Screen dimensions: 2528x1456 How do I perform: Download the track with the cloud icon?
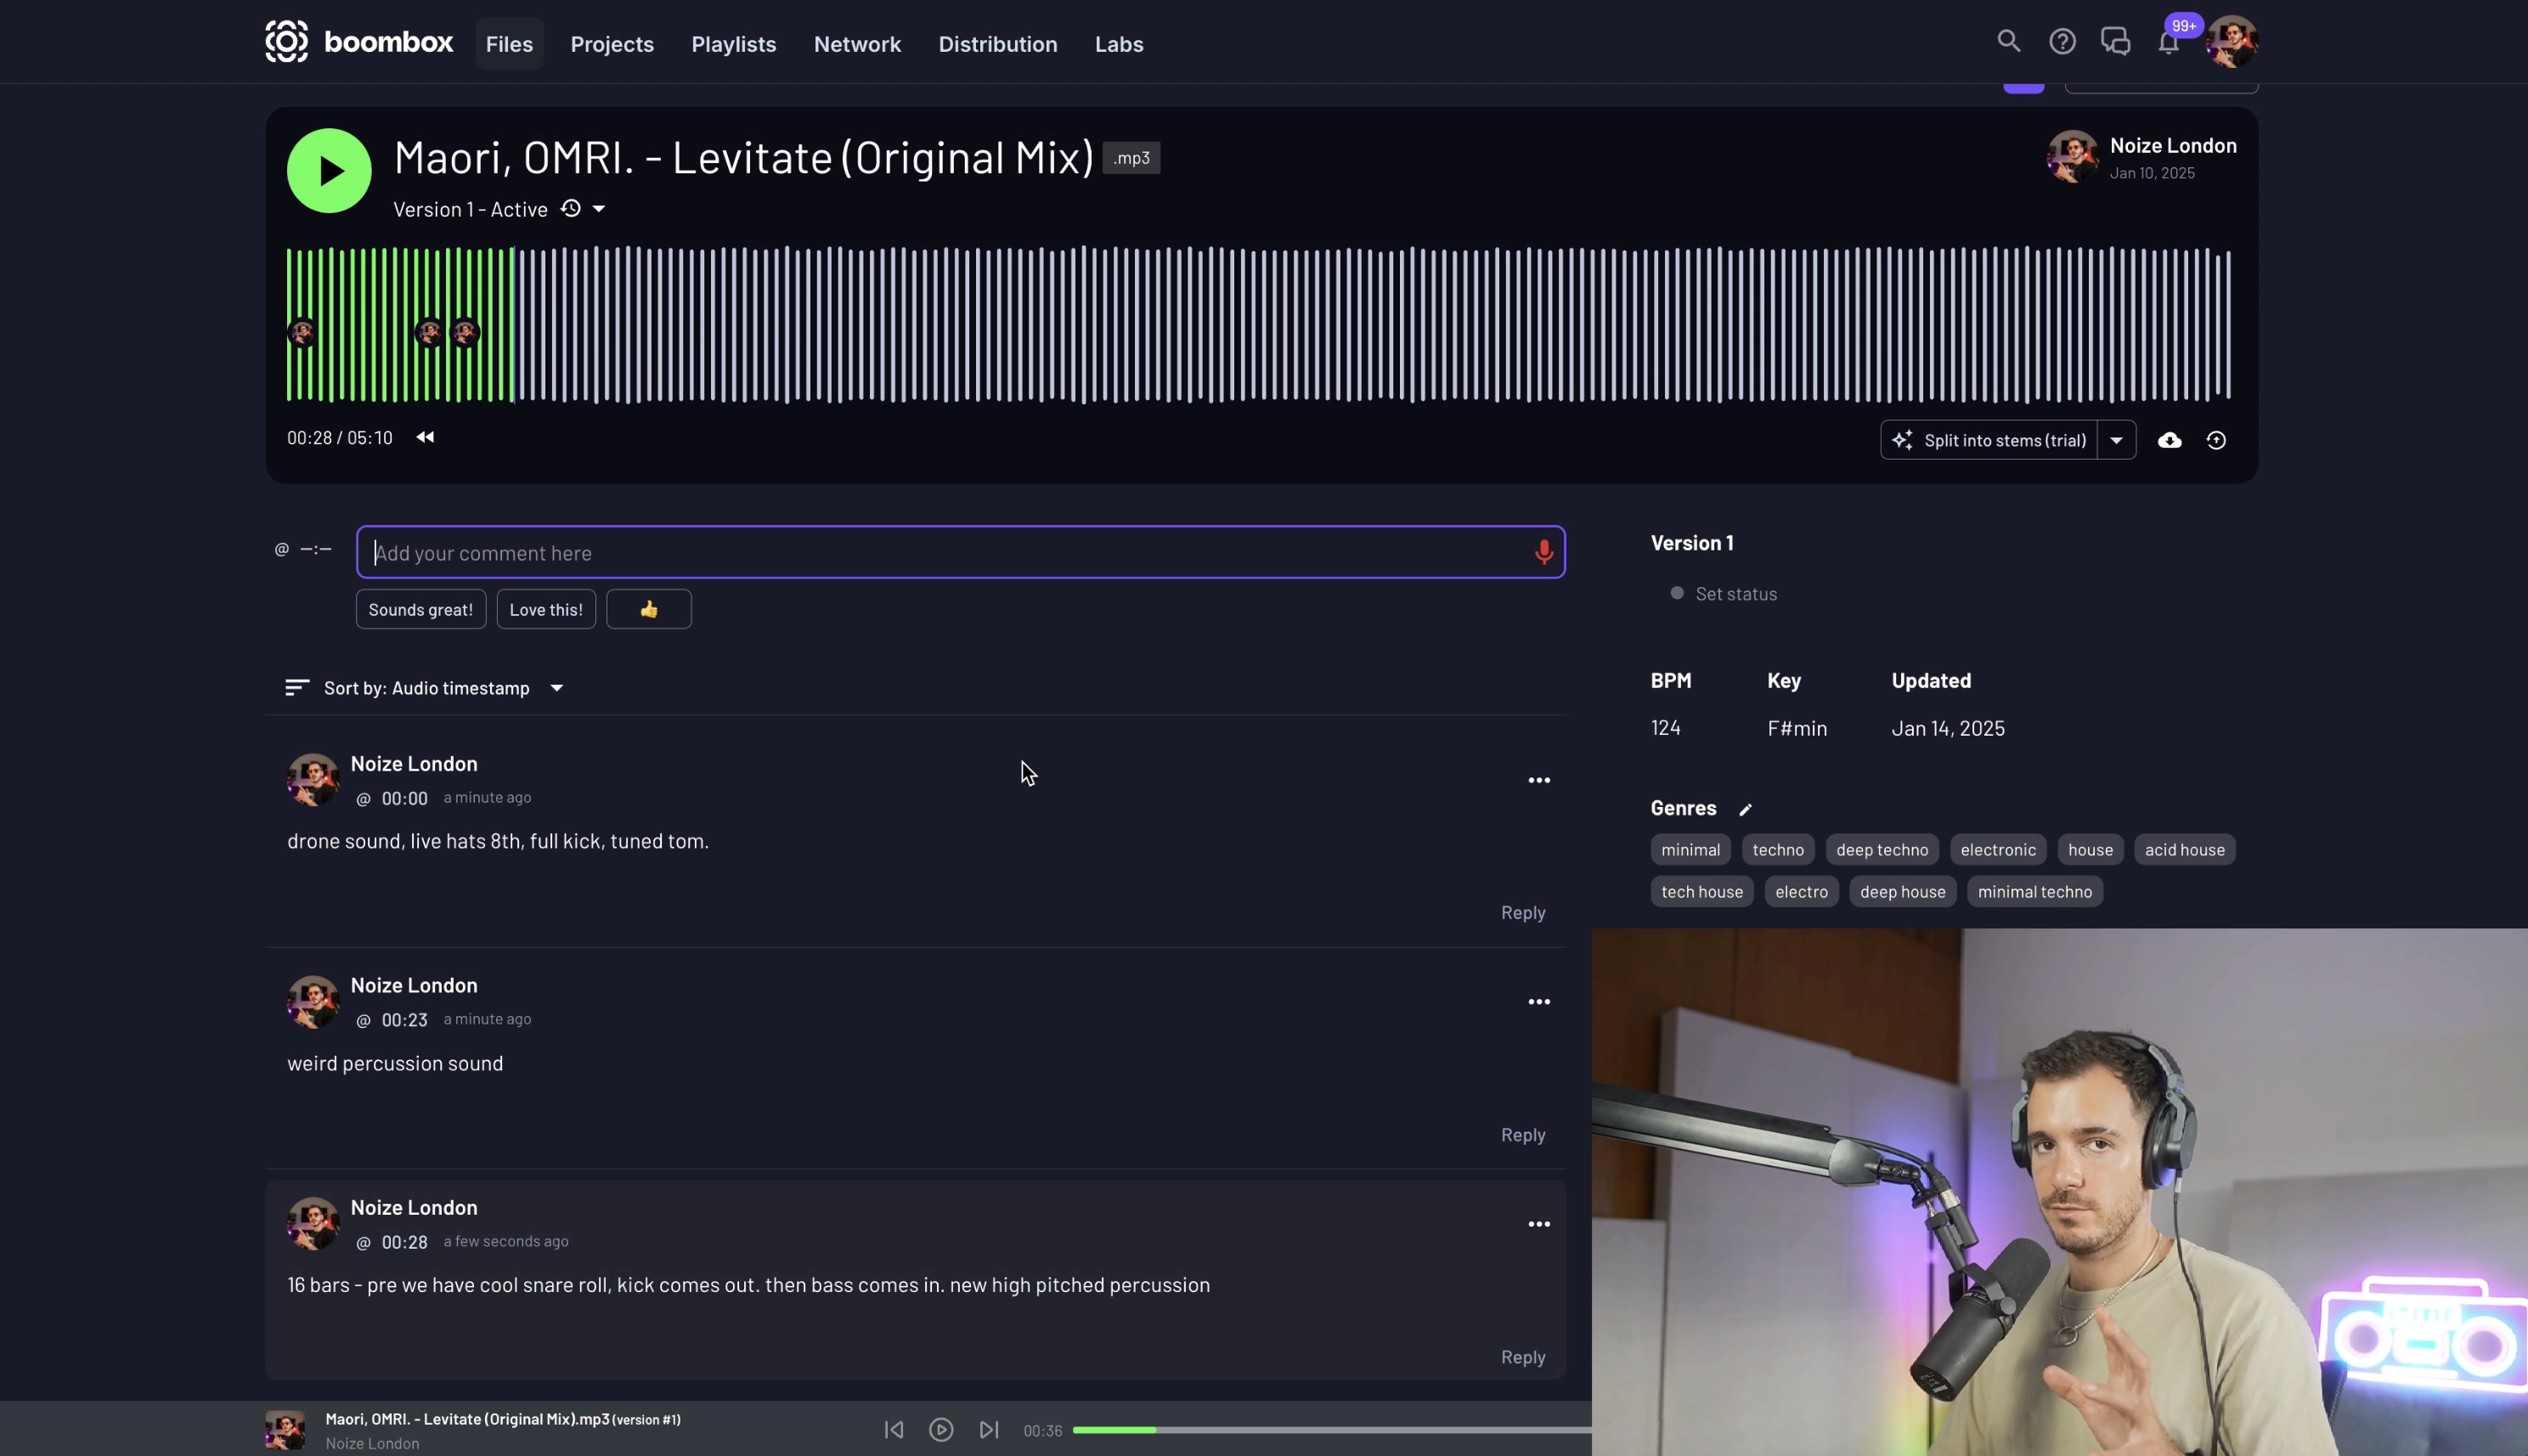[x=2169, y=440]
